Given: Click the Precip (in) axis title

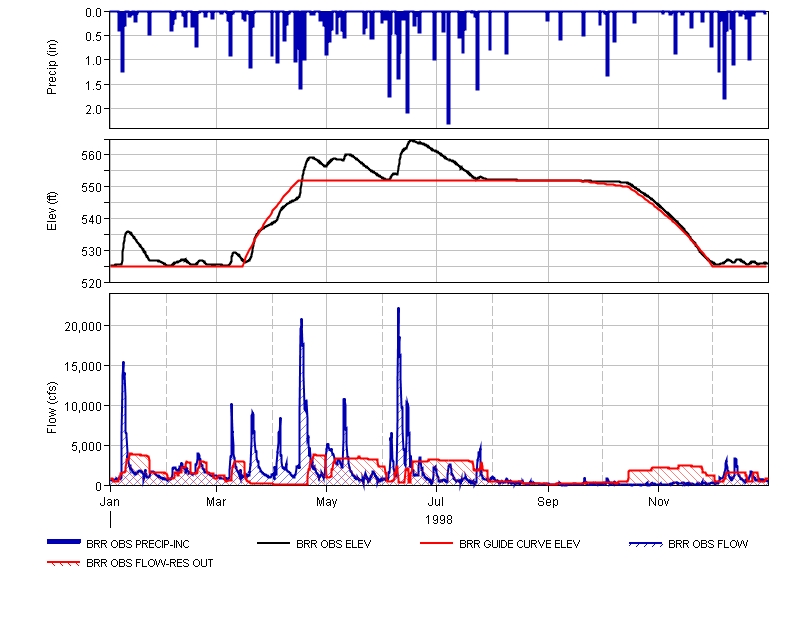Looking at the screenshot, I should (52, 67).
